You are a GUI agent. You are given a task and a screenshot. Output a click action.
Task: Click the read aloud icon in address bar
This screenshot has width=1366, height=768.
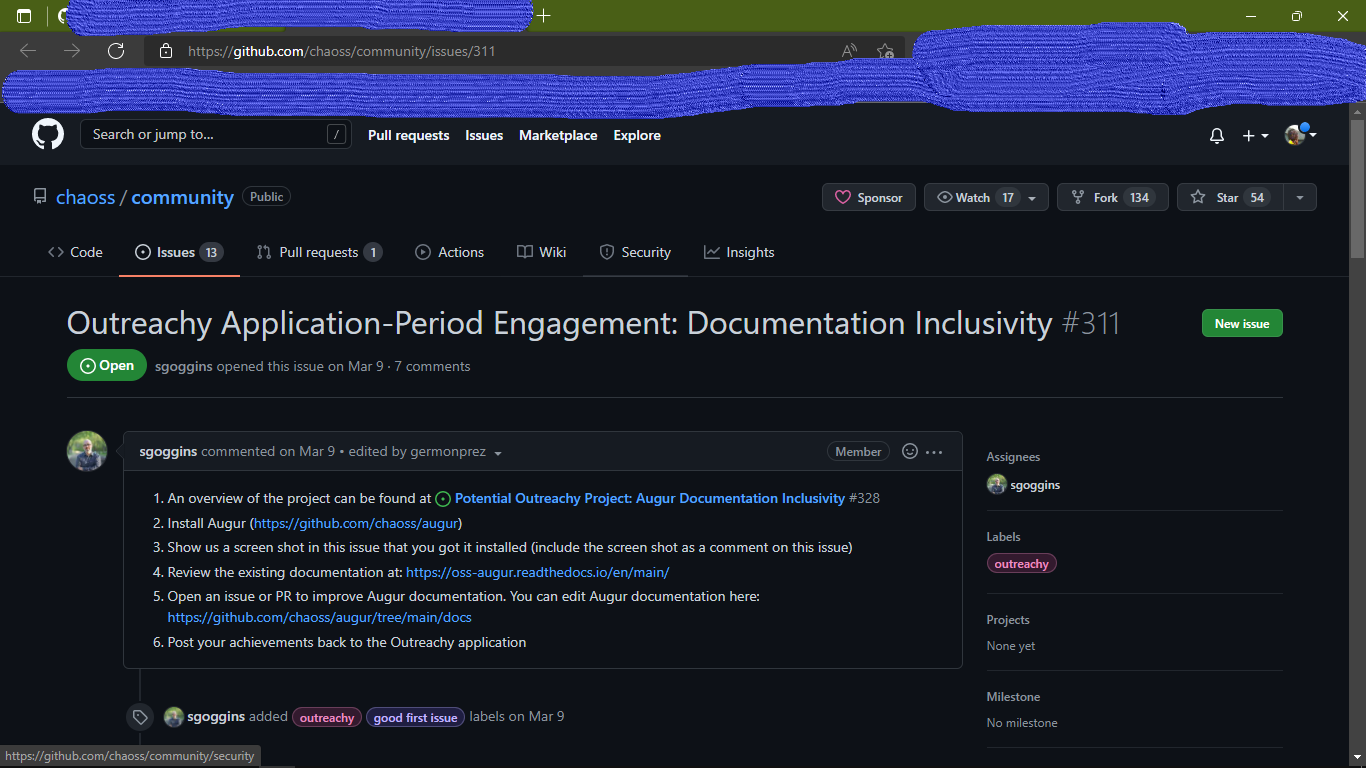849,51
